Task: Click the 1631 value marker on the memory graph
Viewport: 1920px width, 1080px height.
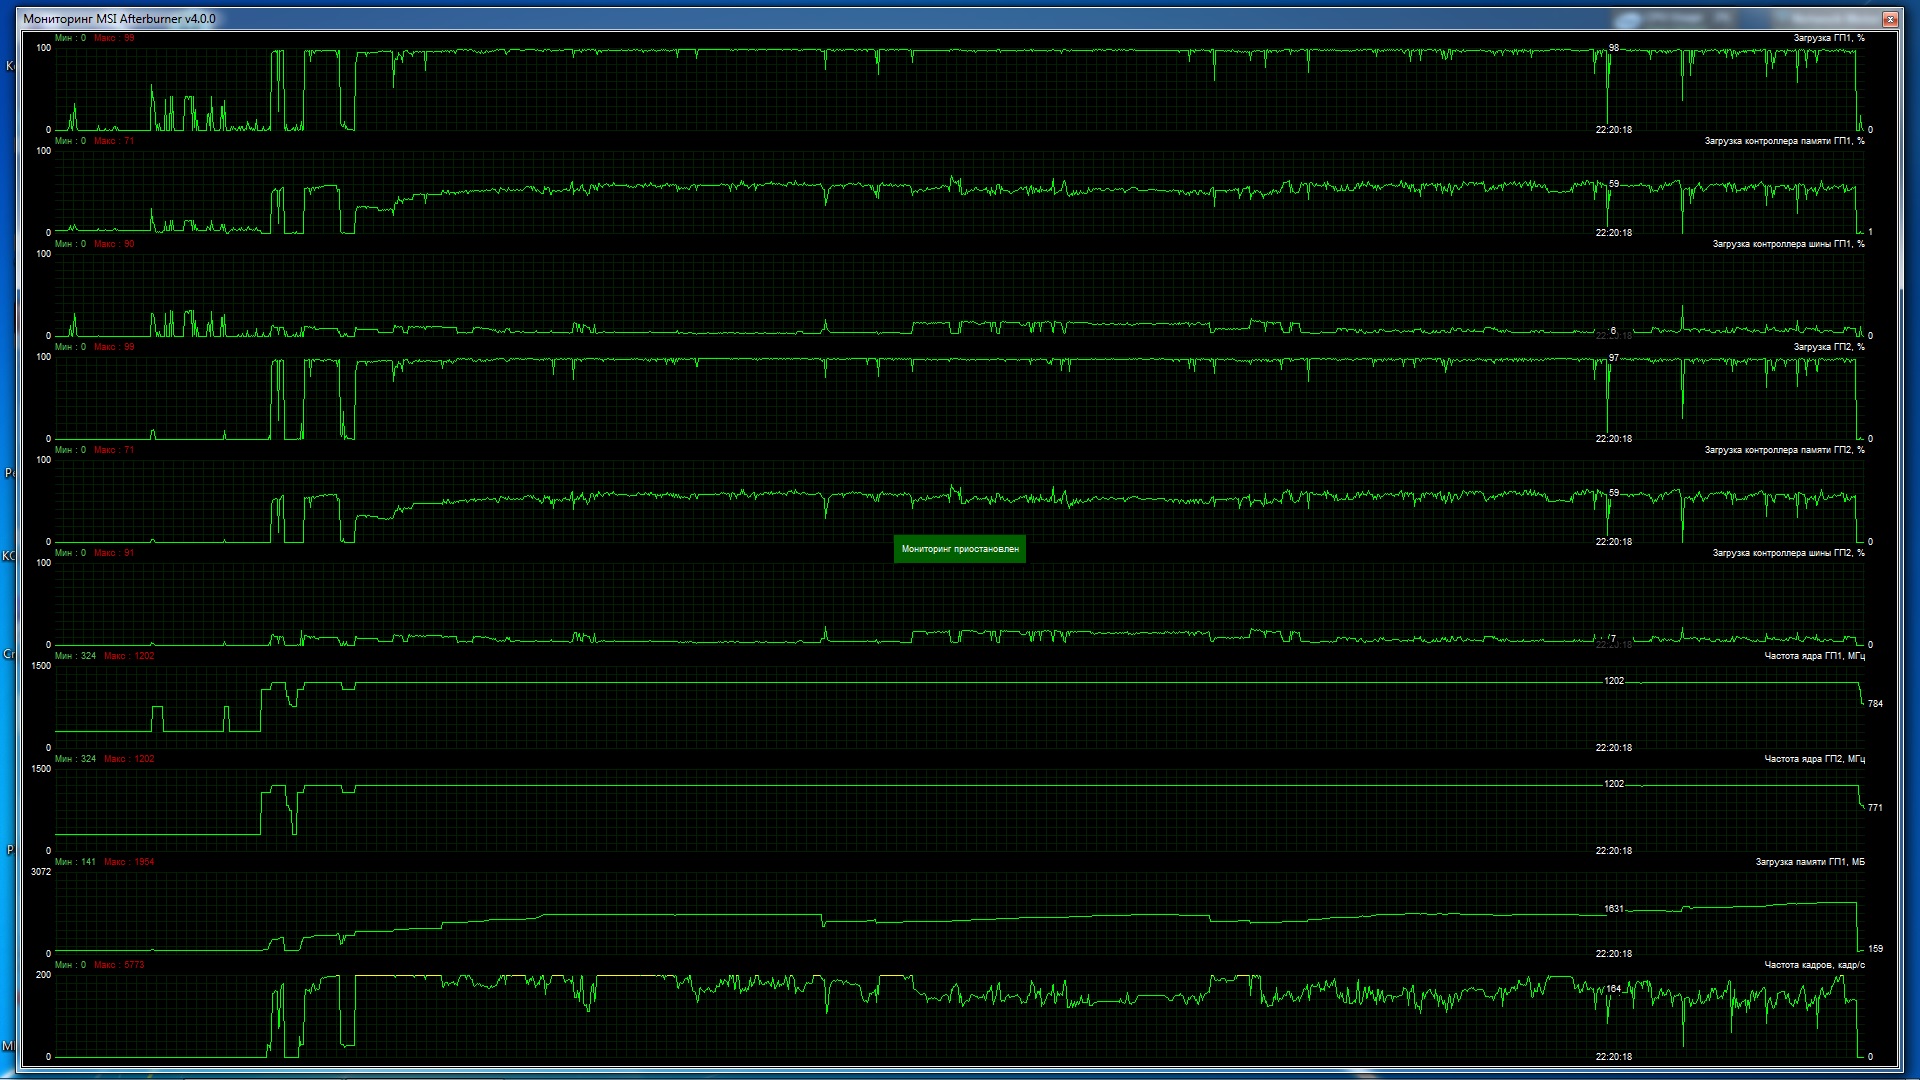Action: click(1614, 909)
